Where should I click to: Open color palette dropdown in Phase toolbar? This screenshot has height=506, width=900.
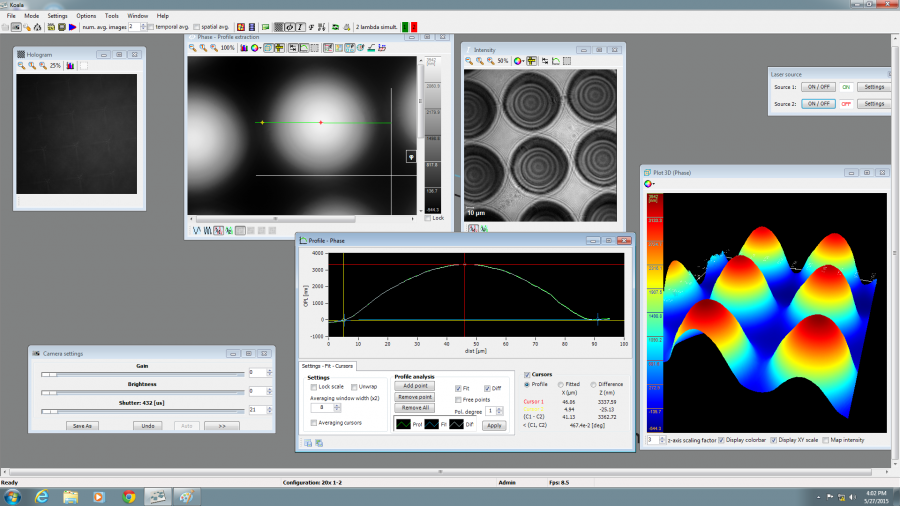[256, 47]
